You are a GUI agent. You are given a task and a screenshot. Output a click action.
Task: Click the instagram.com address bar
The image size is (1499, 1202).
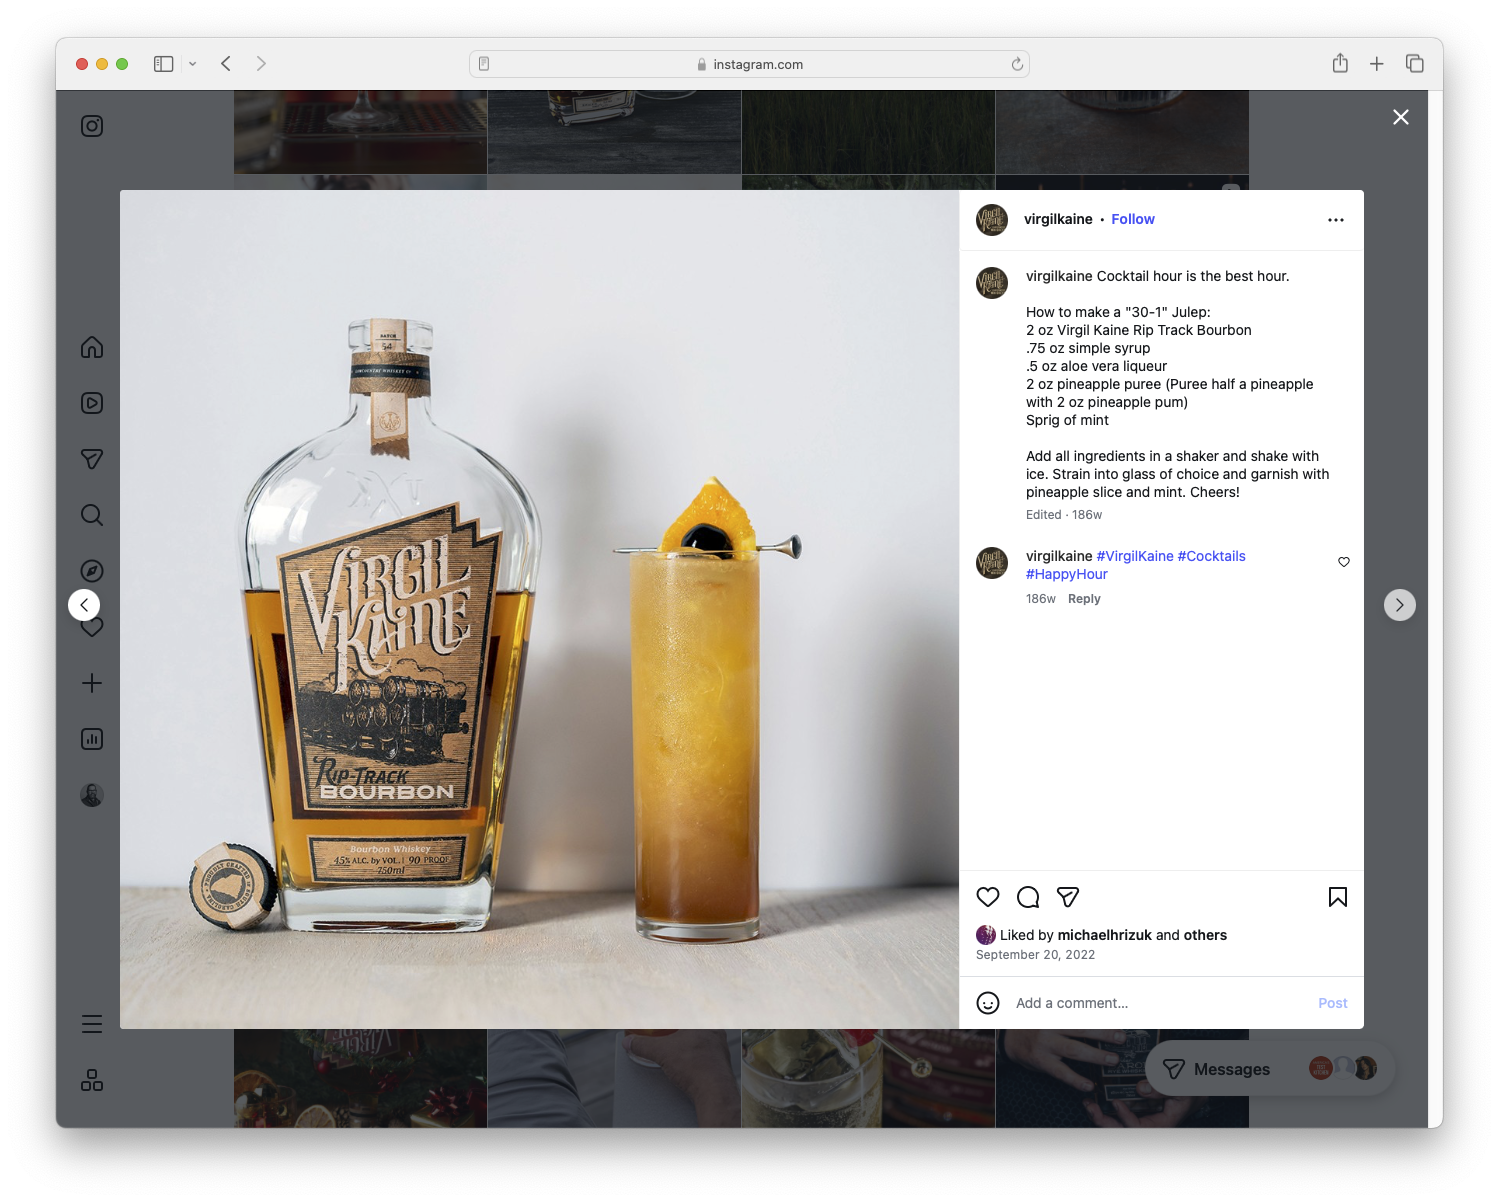coord(749,64)
